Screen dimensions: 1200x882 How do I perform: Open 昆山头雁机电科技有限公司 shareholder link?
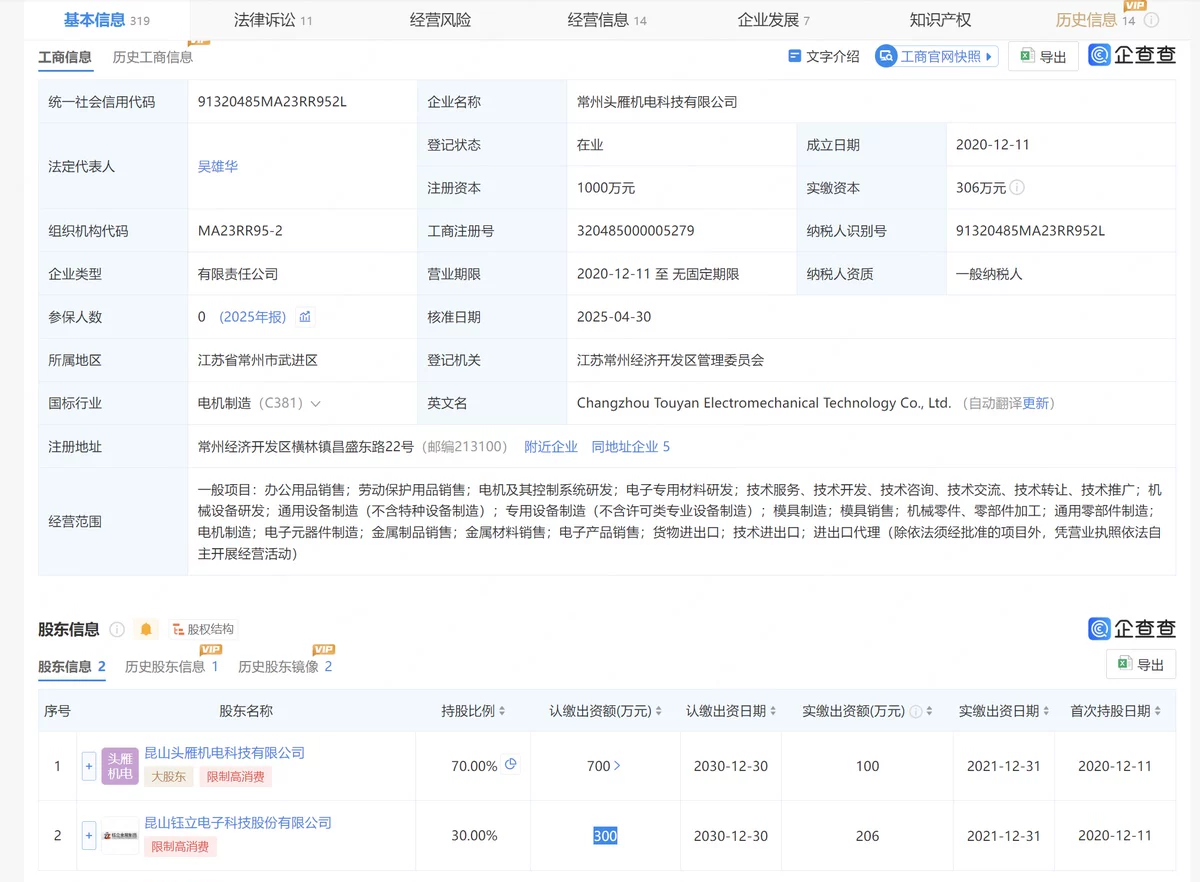click(225, 753)
